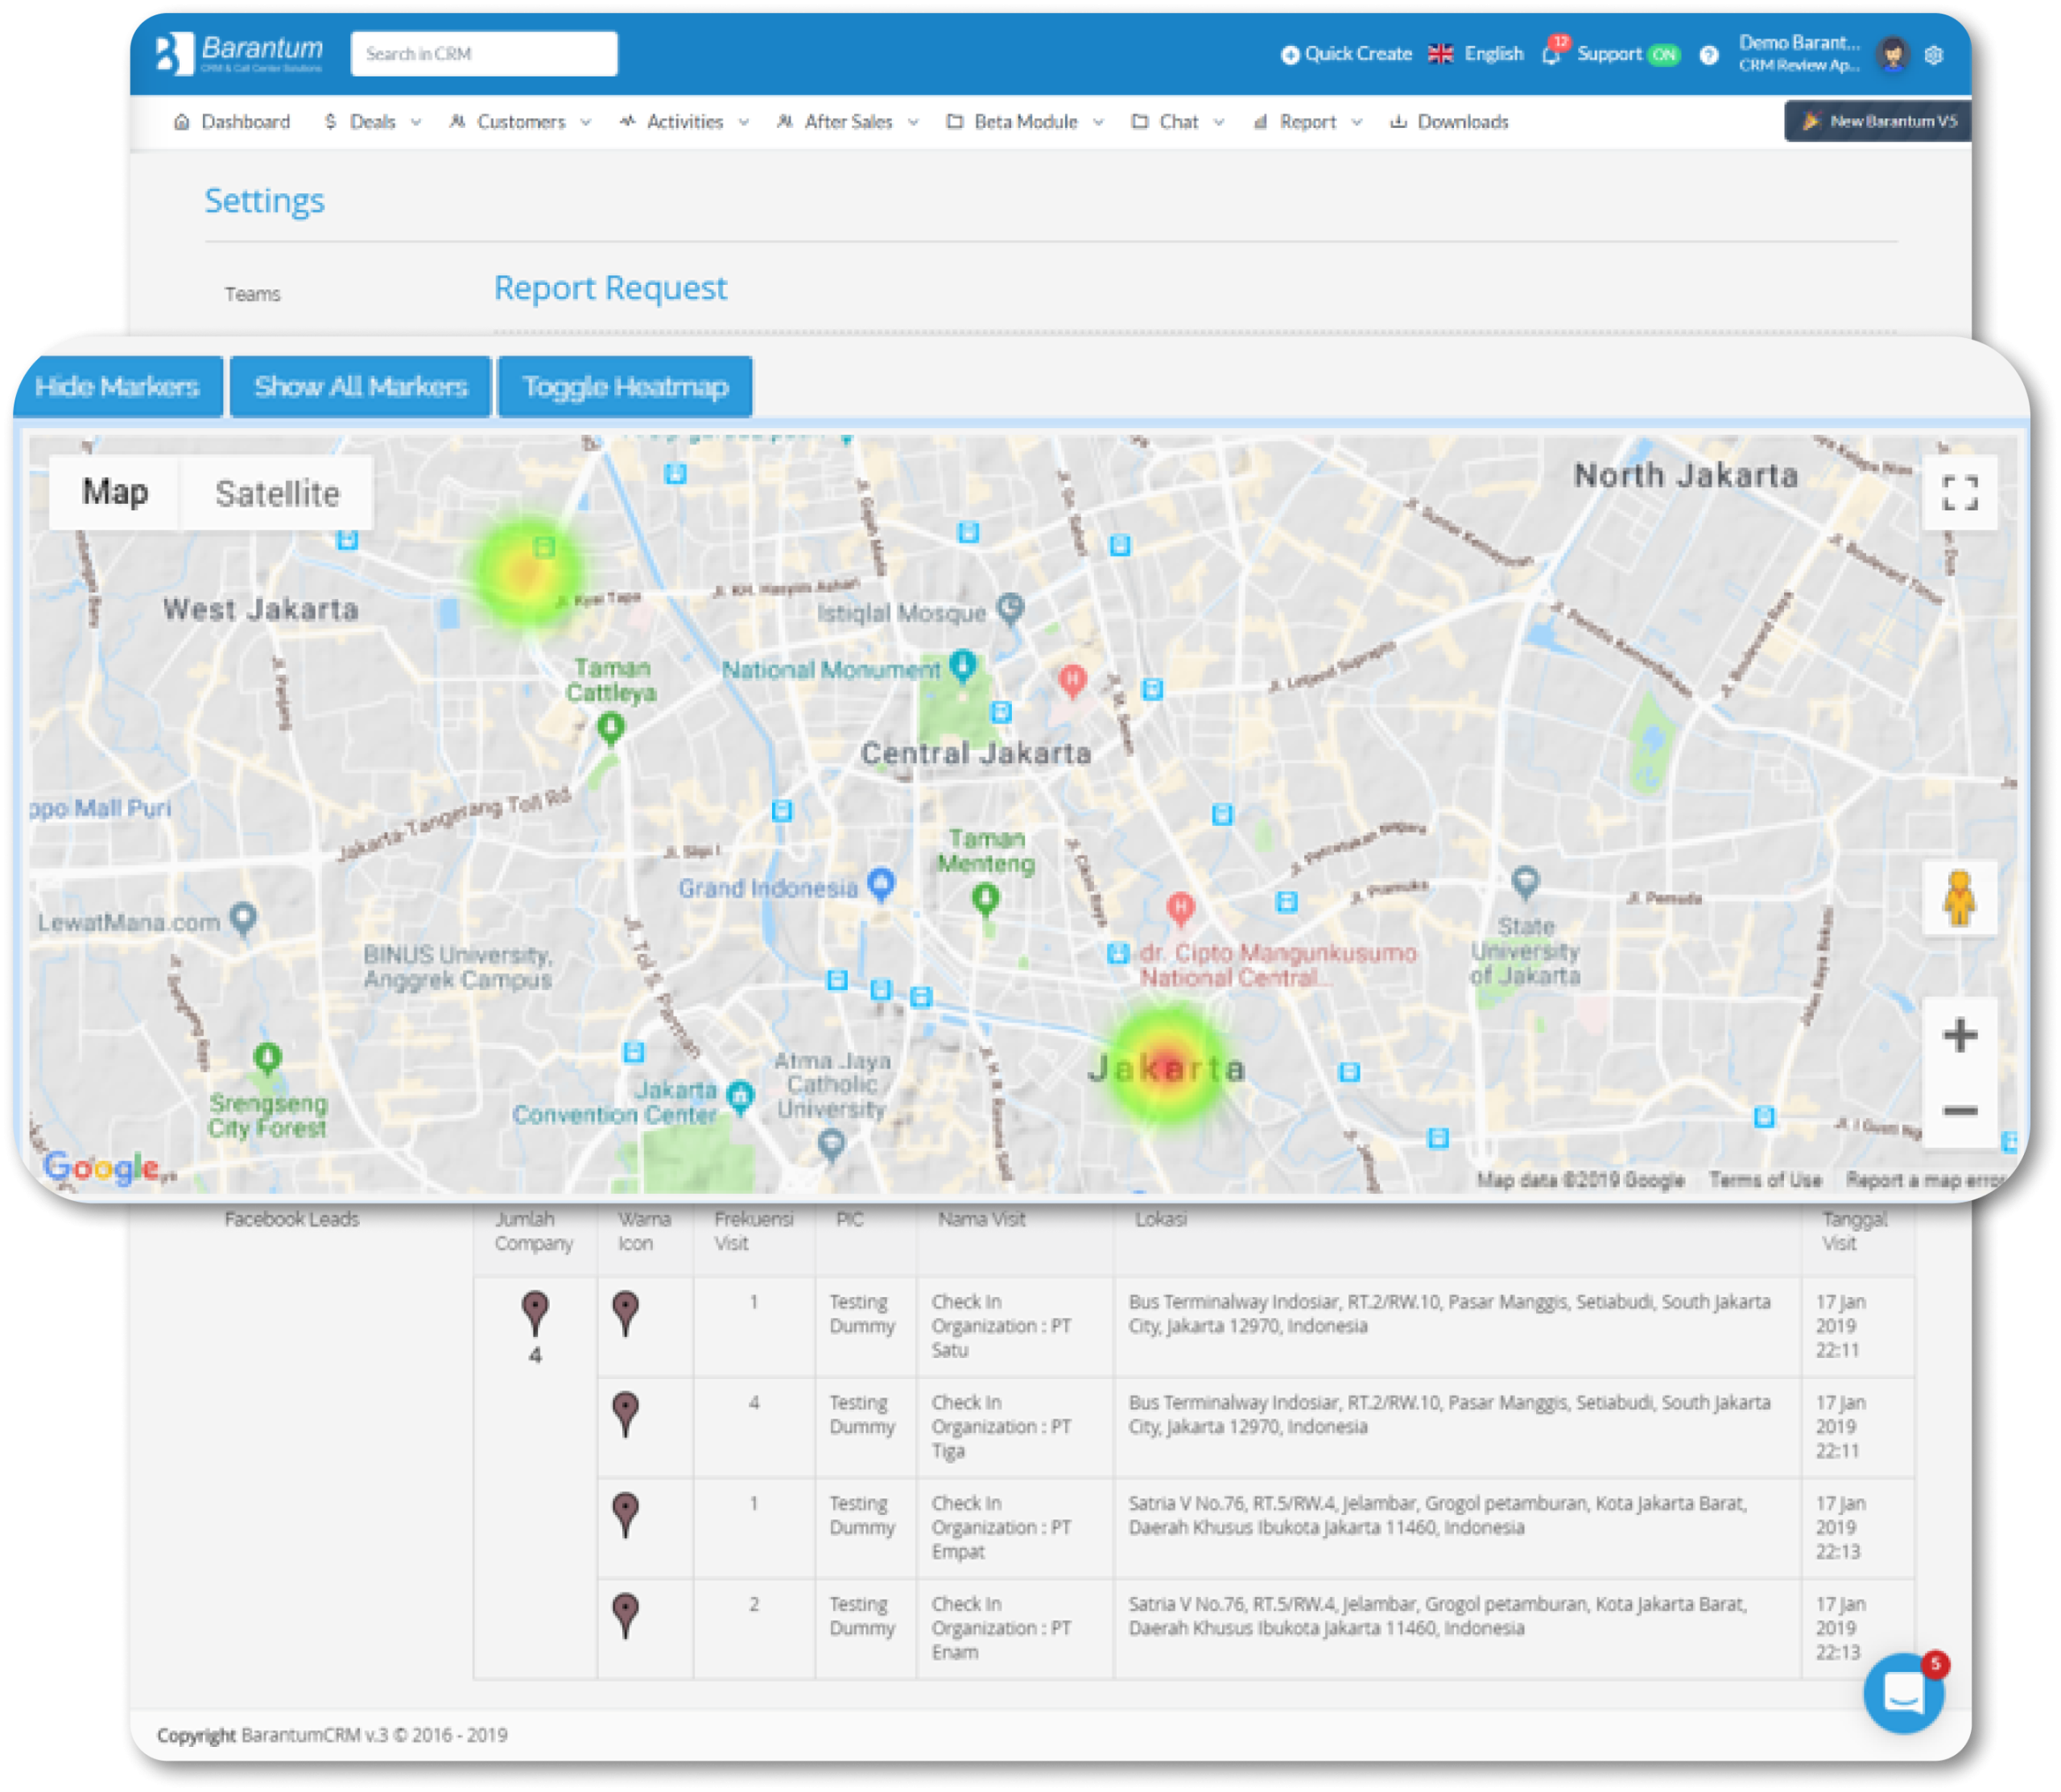The image size is (2061, 1792).
Task: Click Show All Markers button
Action: (359, 386)
